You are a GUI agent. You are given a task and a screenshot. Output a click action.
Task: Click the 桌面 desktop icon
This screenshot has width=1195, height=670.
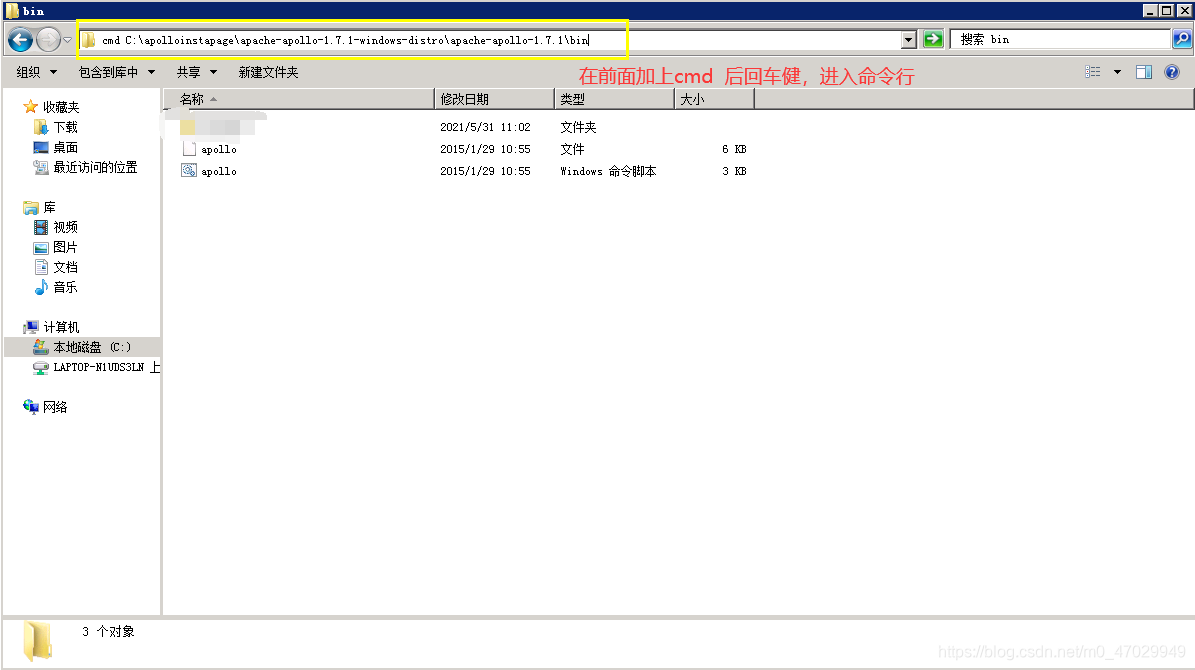[x=41, y=147]
